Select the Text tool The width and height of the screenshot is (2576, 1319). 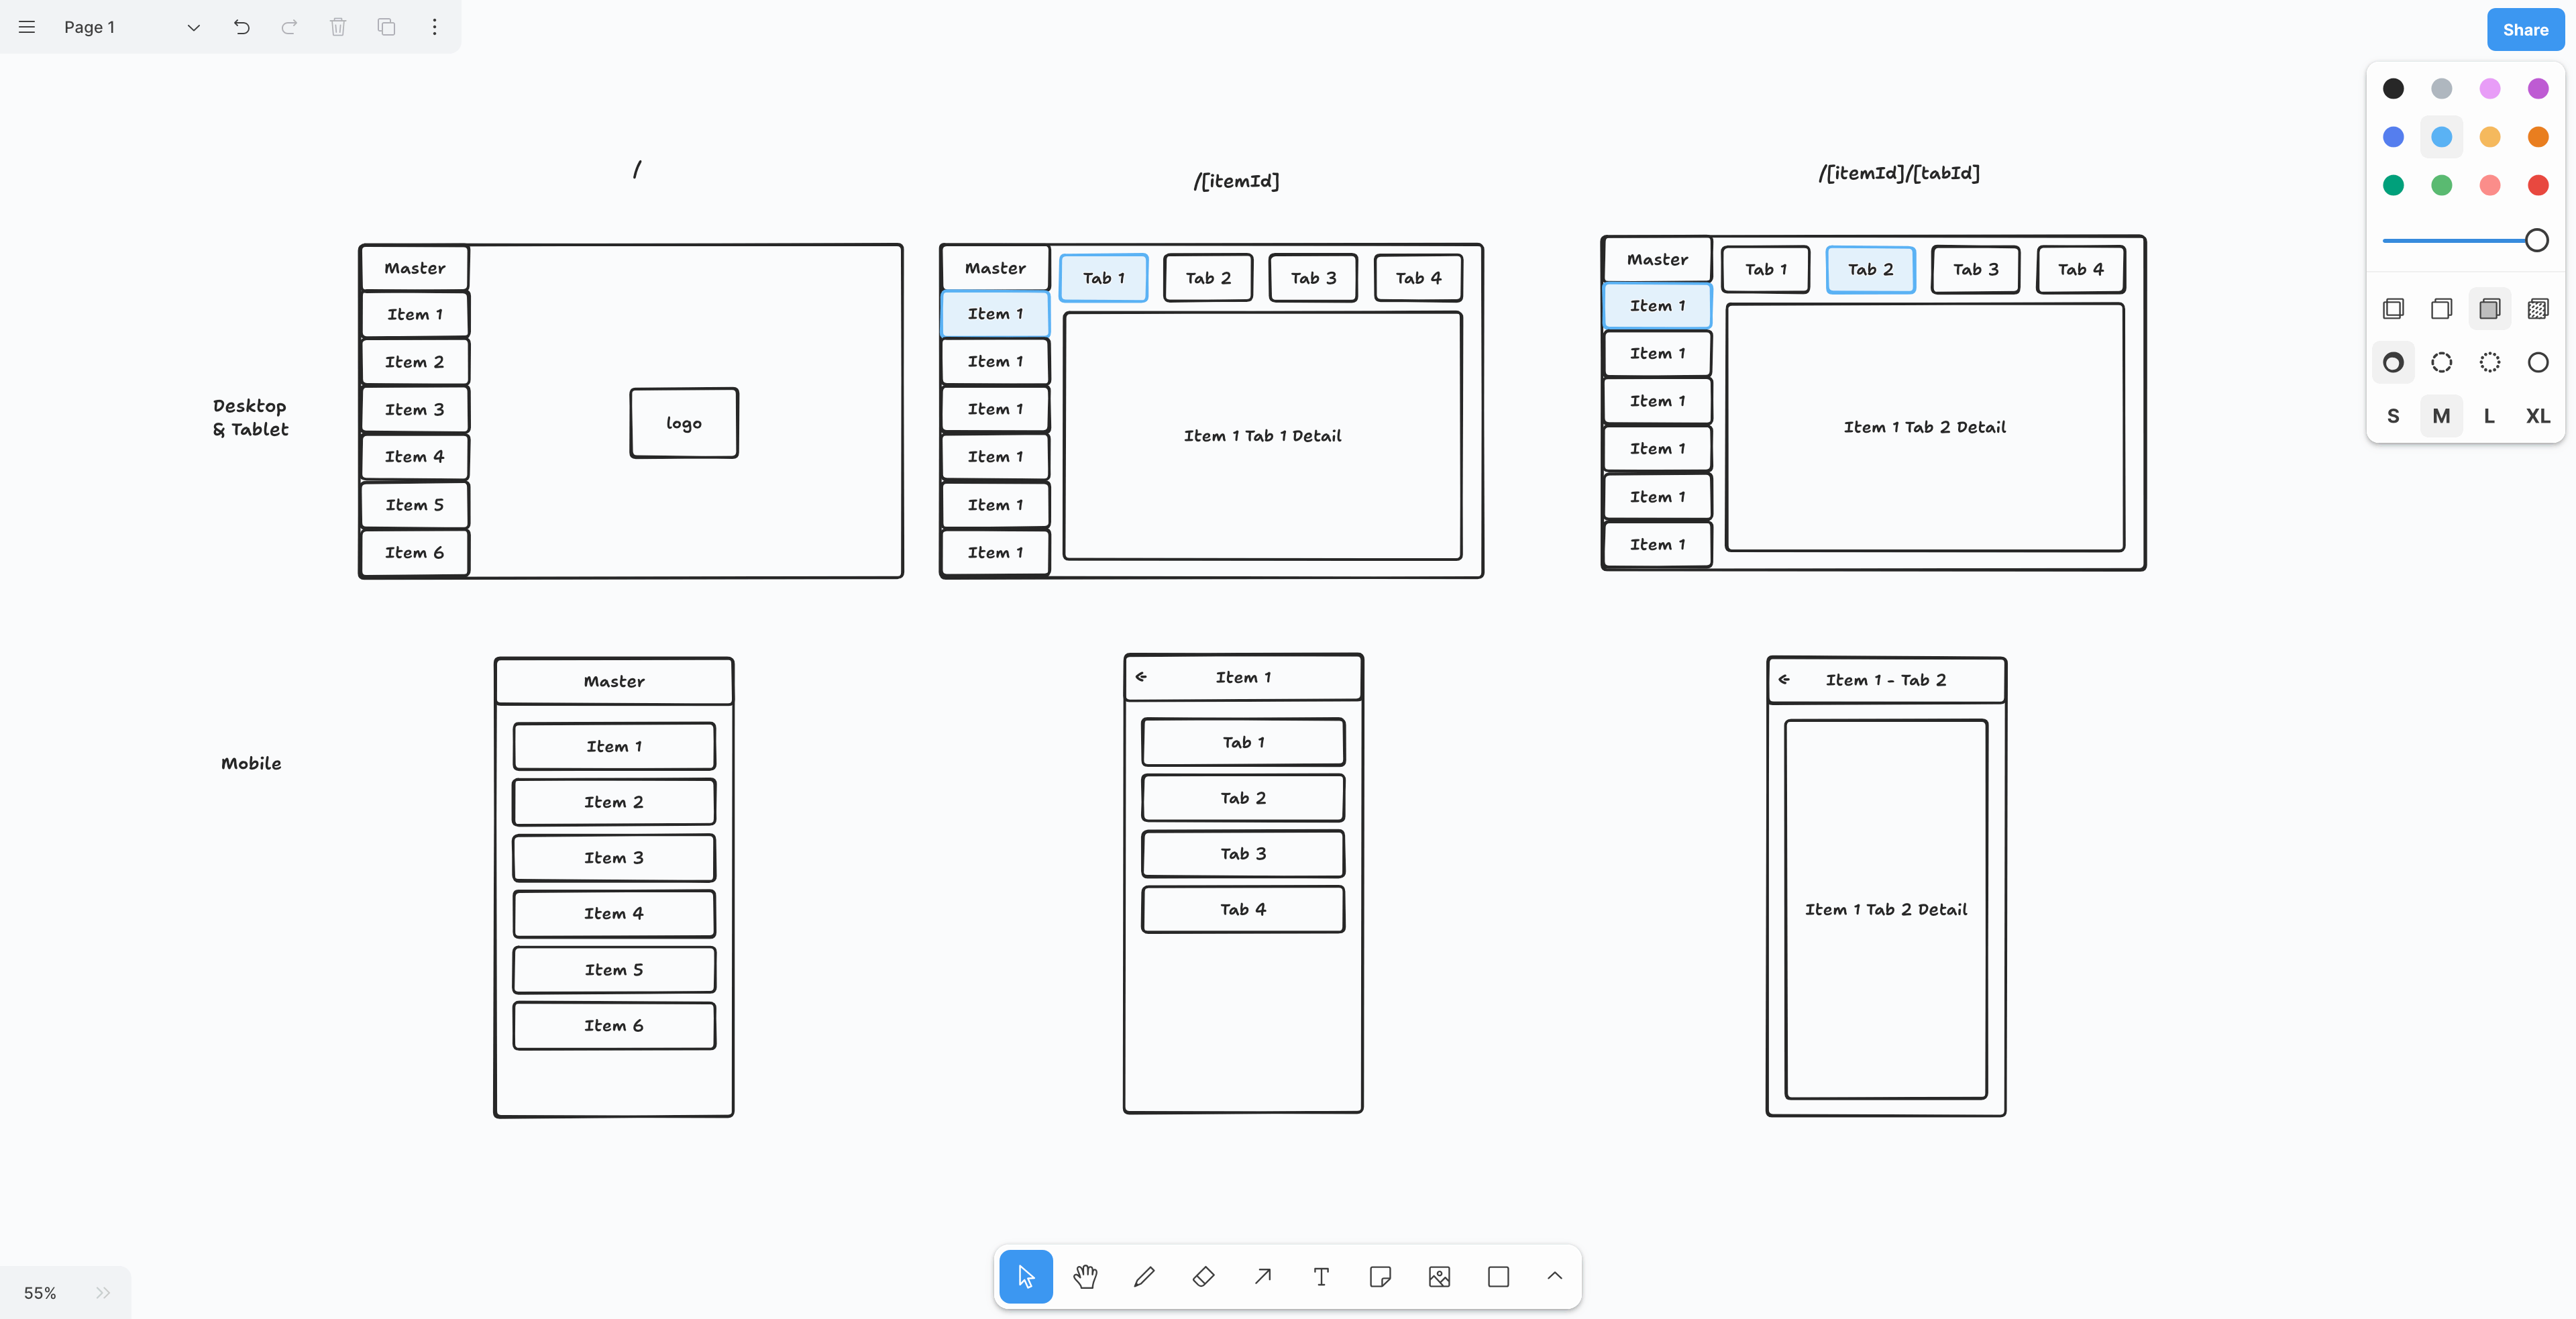[x=1321, y=1276]
